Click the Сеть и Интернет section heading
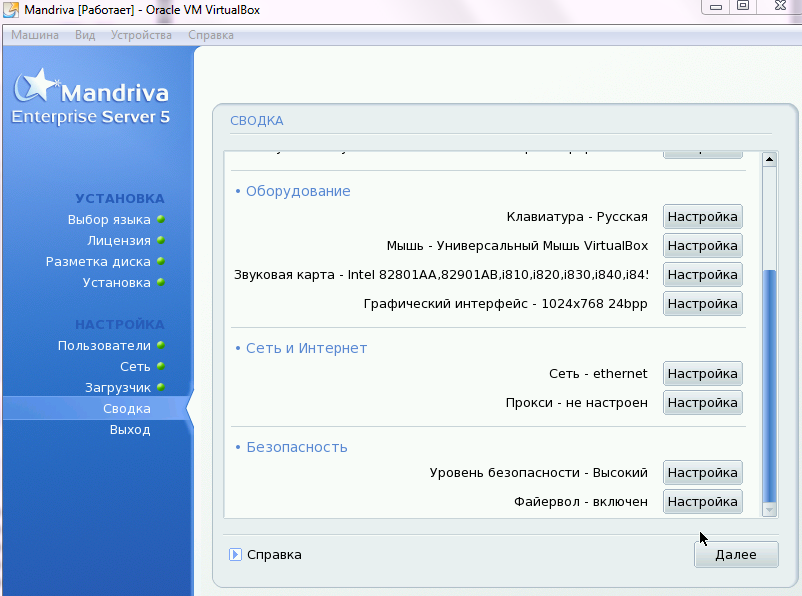 click(x=306, y=348)
